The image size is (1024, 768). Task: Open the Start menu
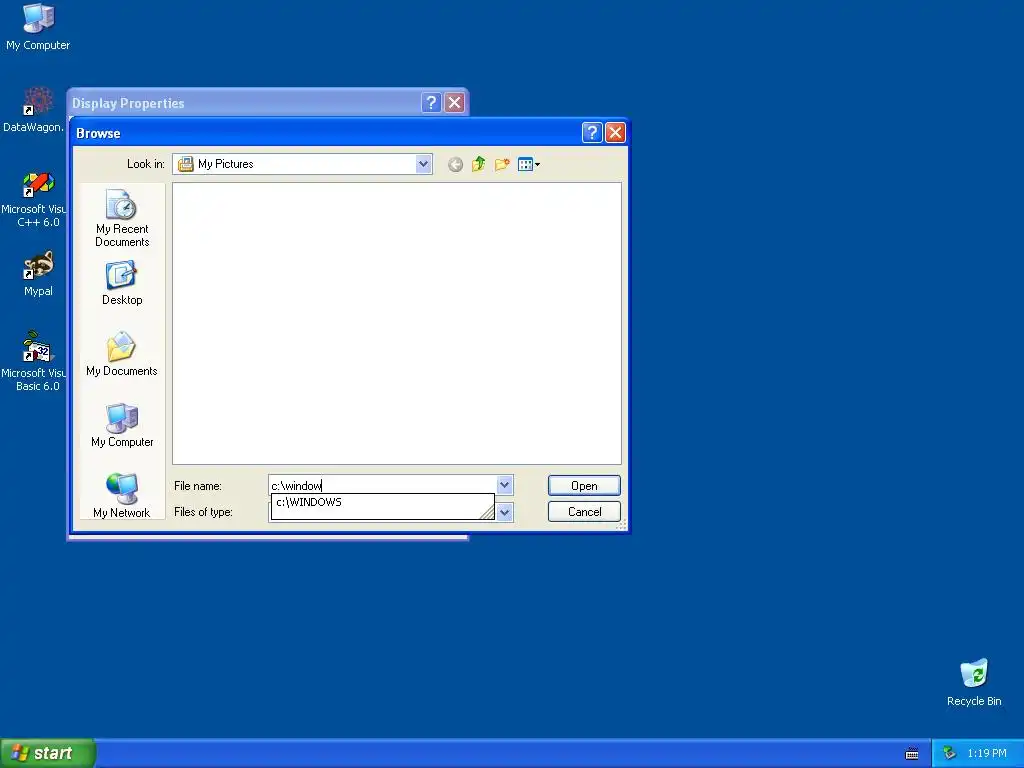click(x=47, y=753)
